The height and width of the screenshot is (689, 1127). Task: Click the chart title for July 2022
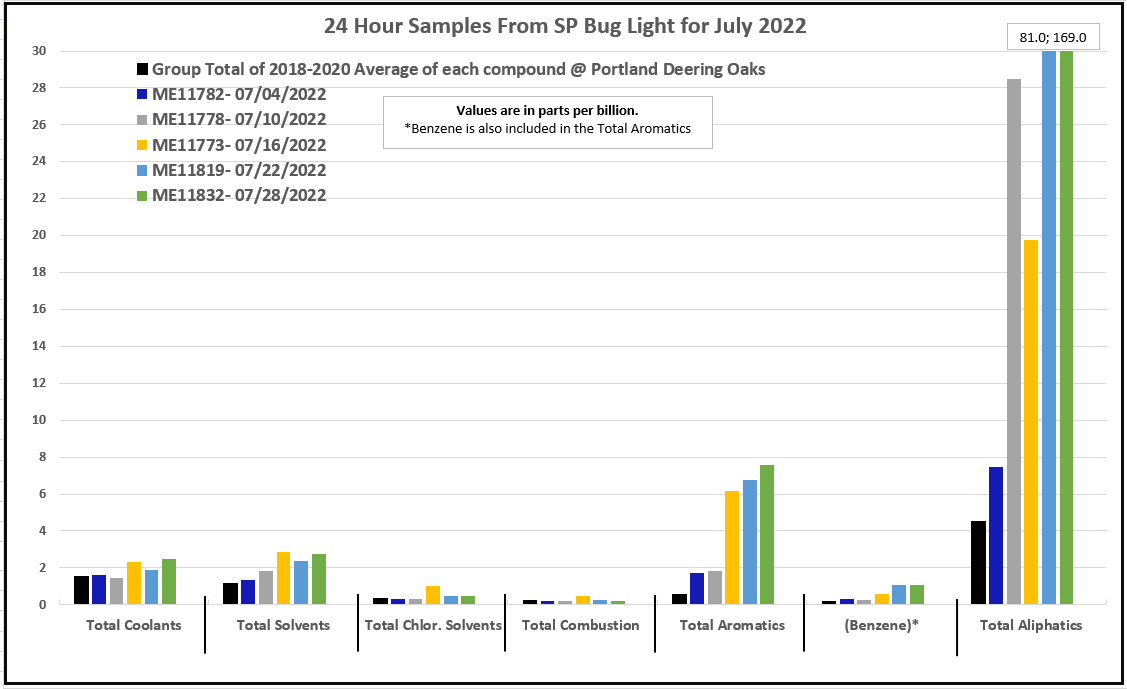pos(564,26)
